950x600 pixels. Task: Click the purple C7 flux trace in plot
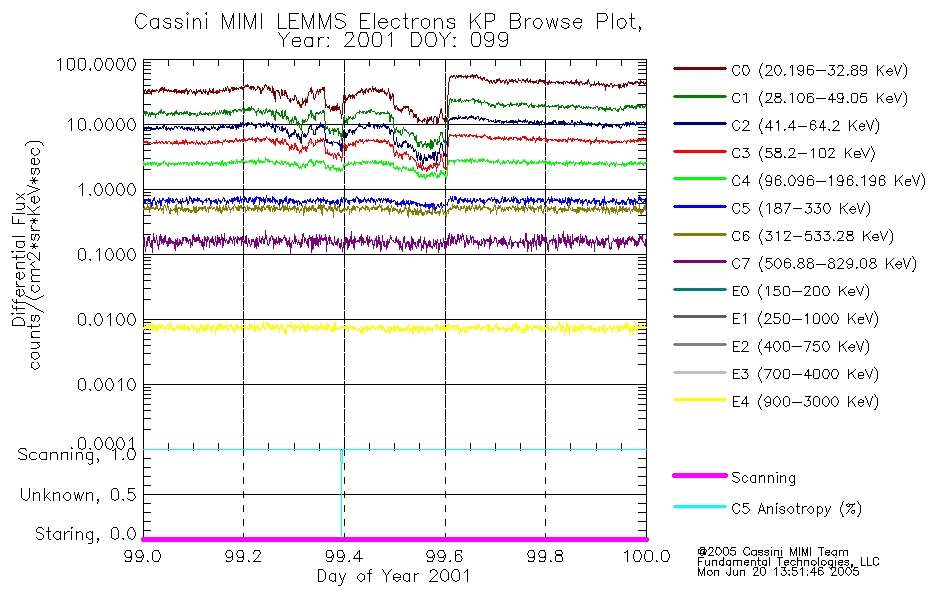(394, 242)
